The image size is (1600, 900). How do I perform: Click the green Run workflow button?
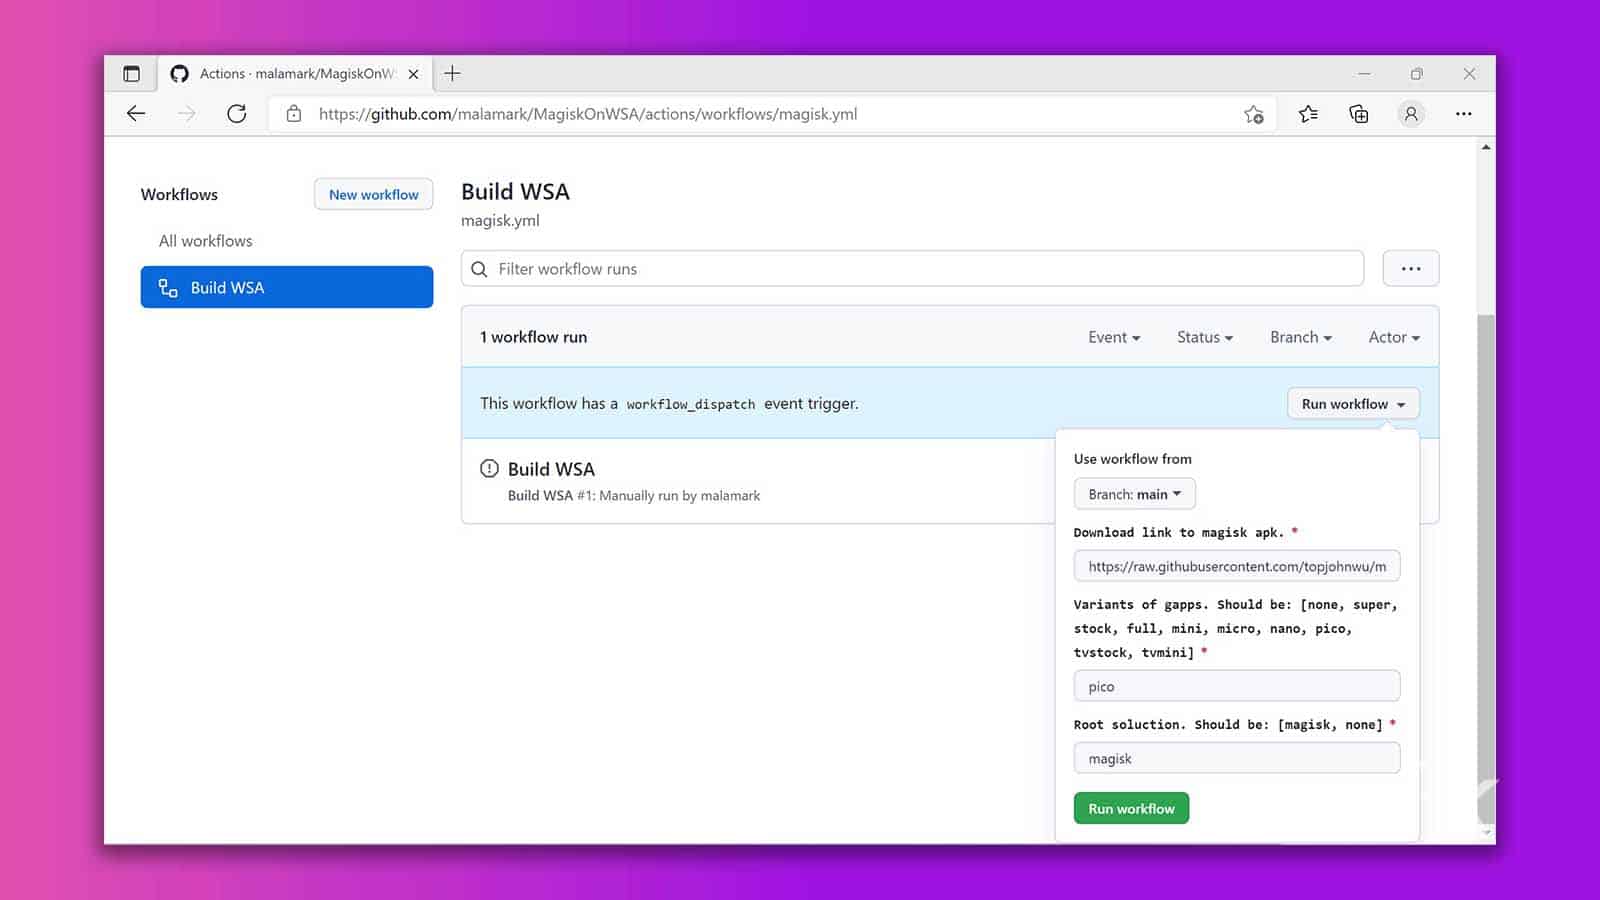(x=1131, y=808)
